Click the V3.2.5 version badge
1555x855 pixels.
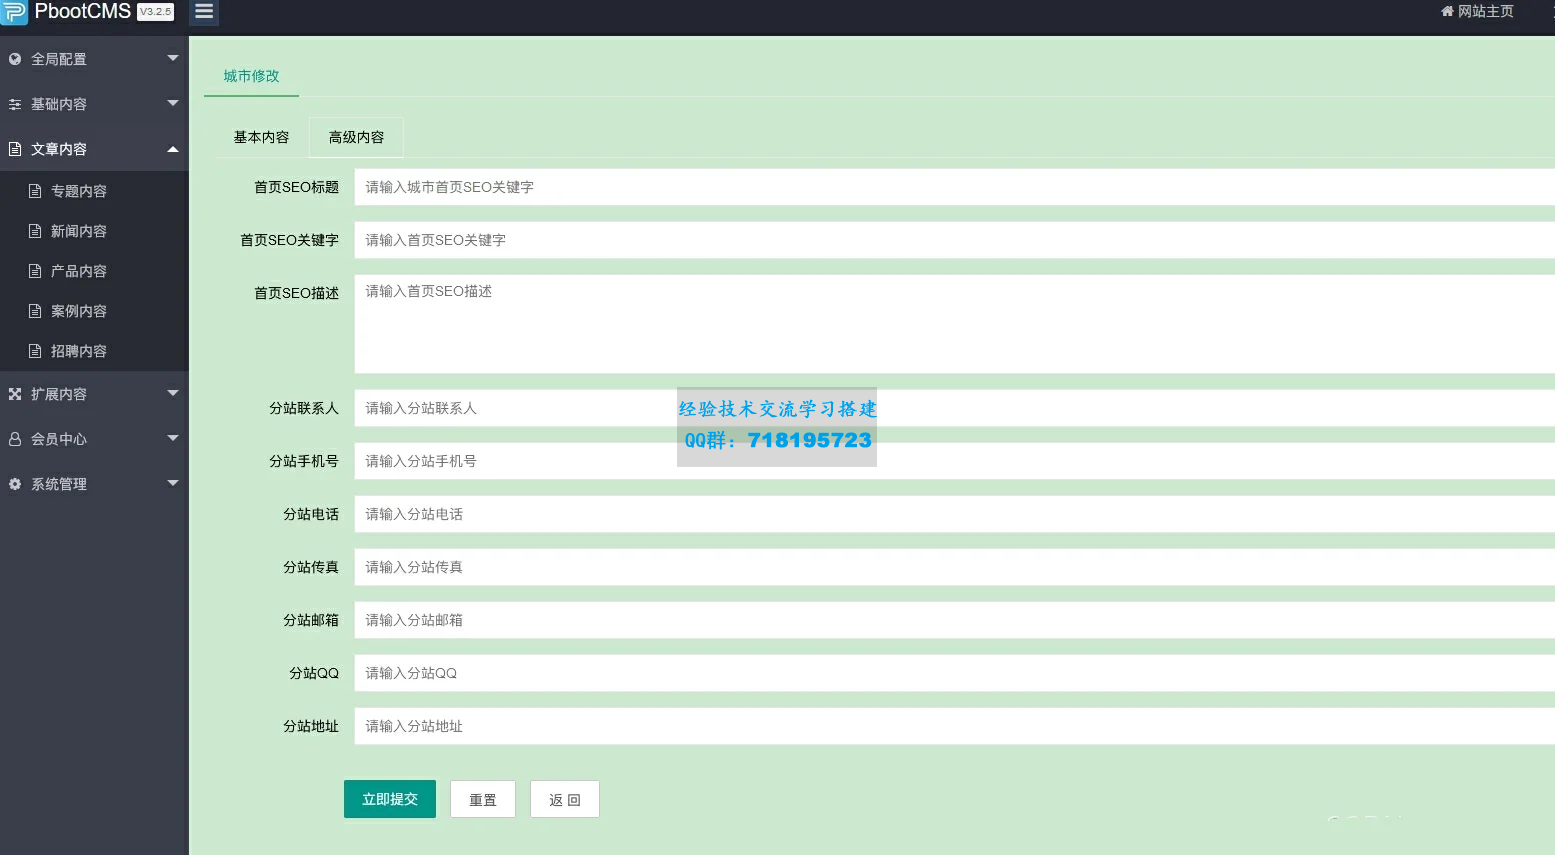(155, 12)
